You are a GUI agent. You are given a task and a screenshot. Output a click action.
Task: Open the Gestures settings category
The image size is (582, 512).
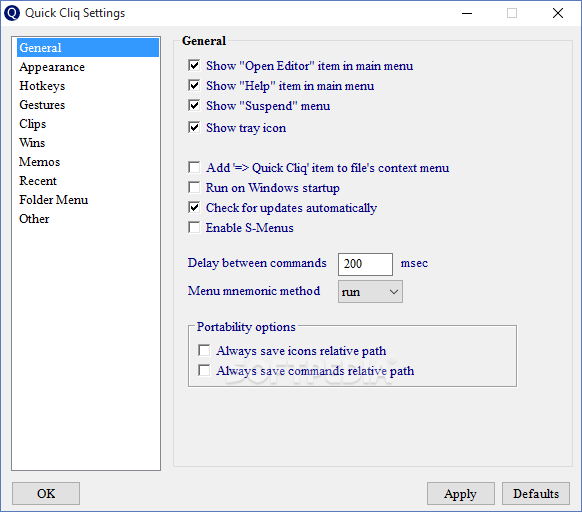point(88,105)
